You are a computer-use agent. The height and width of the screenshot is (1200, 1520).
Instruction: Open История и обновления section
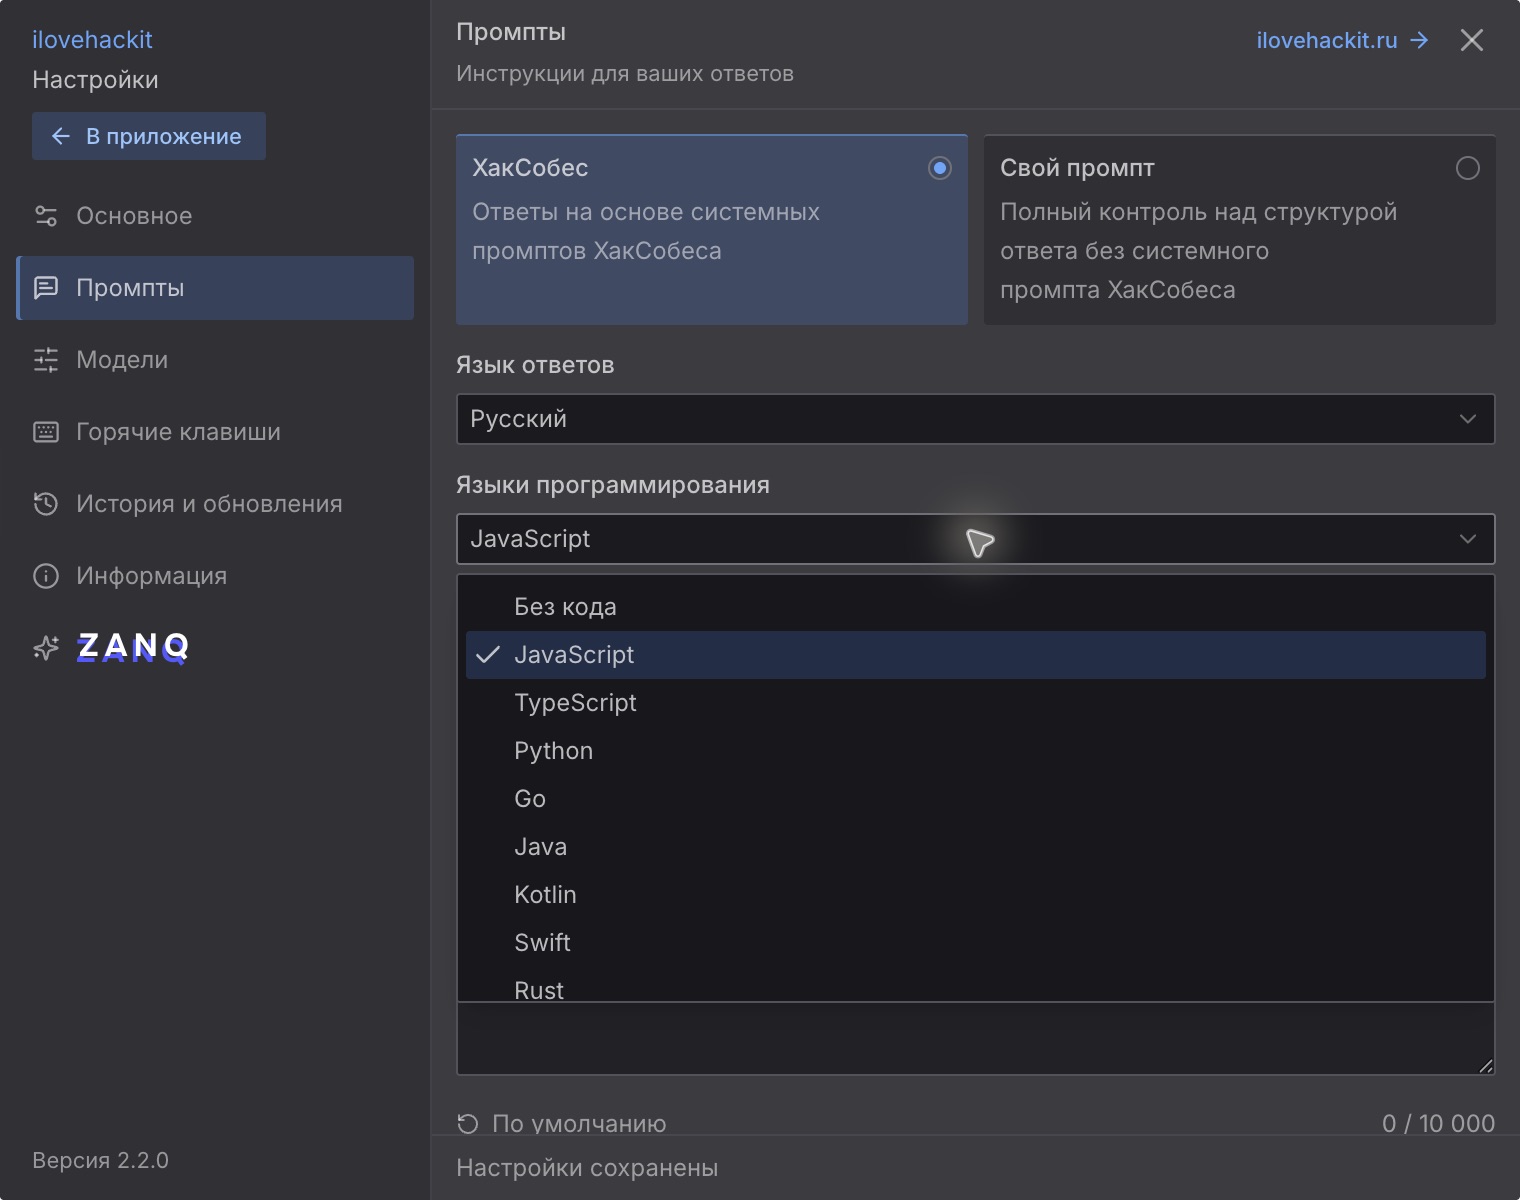pyautogui.click(x=215, y=504)
